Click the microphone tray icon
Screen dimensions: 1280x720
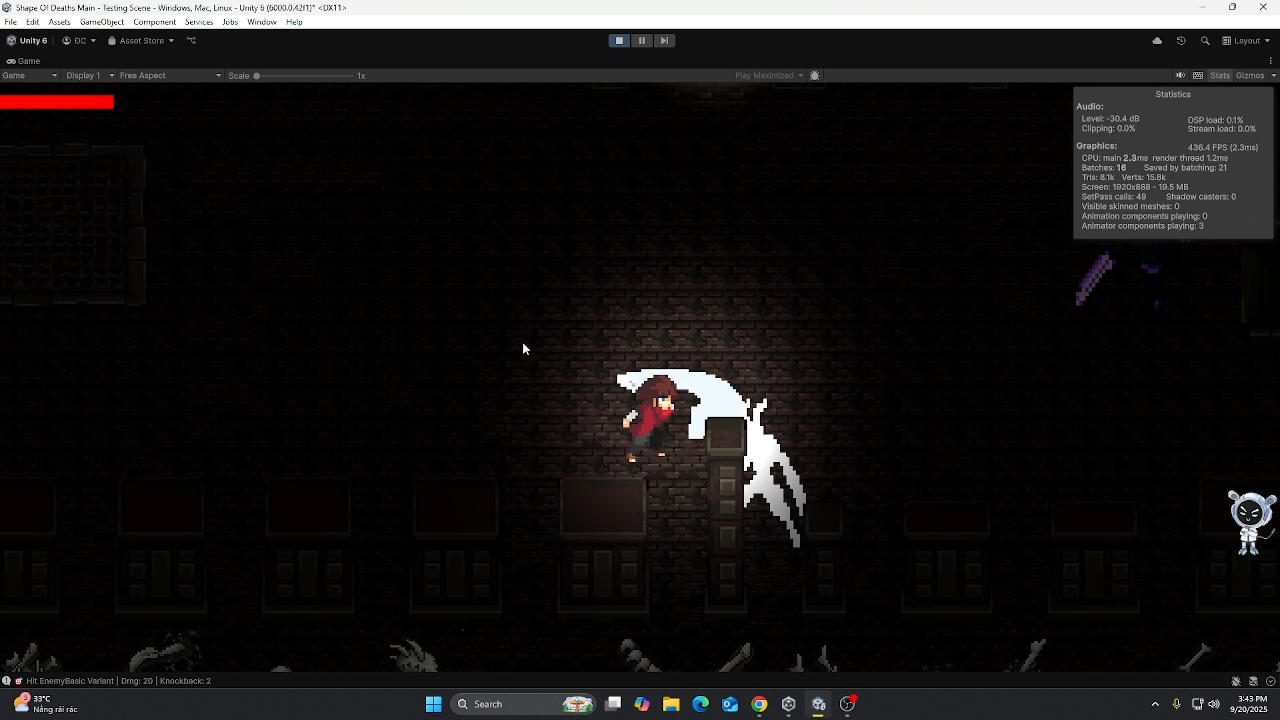pos(1176,704)
